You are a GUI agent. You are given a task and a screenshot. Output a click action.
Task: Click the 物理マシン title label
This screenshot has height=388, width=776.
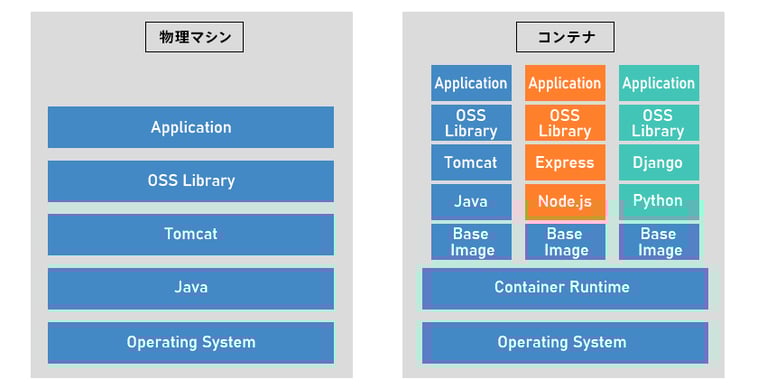194,37
